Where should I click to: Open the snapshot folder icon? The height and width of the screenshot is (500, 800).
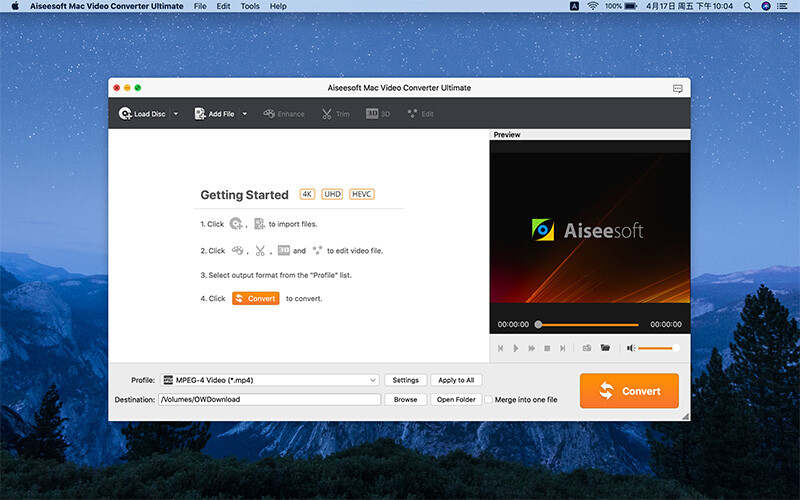click(605, 347)
